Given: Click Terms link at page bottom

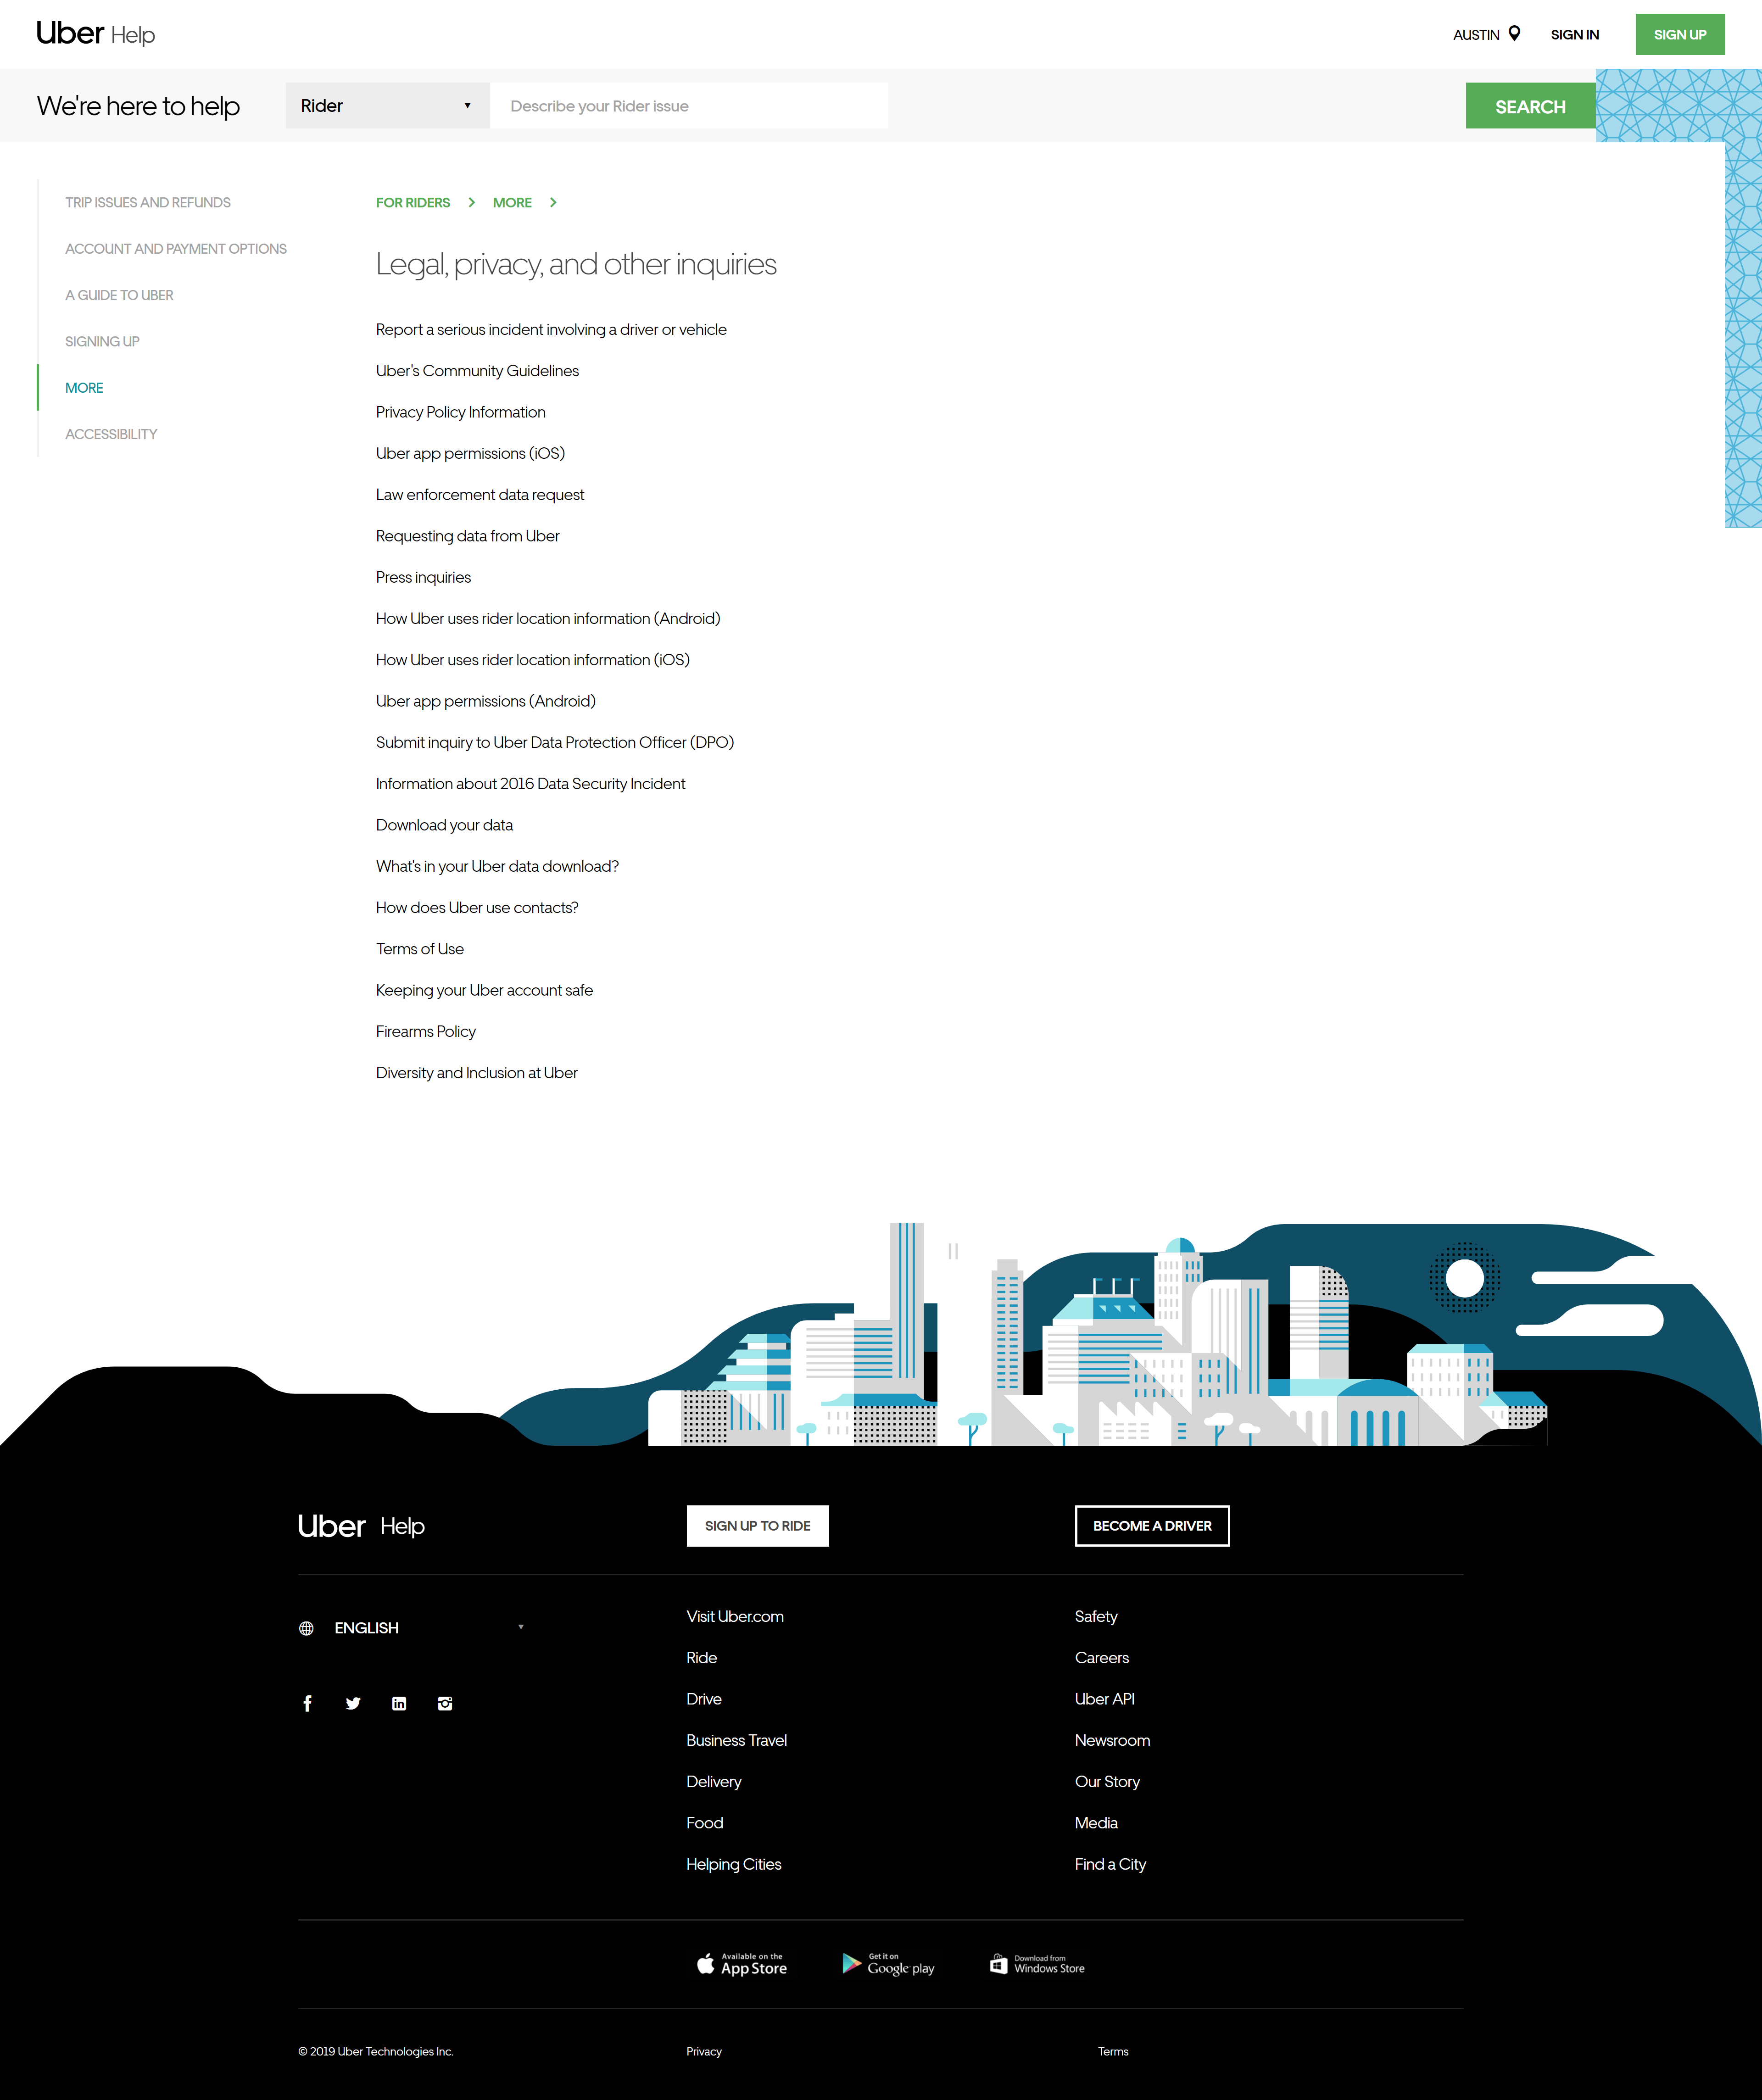Looking at the screenshot, I should tap(1113, 2052).
